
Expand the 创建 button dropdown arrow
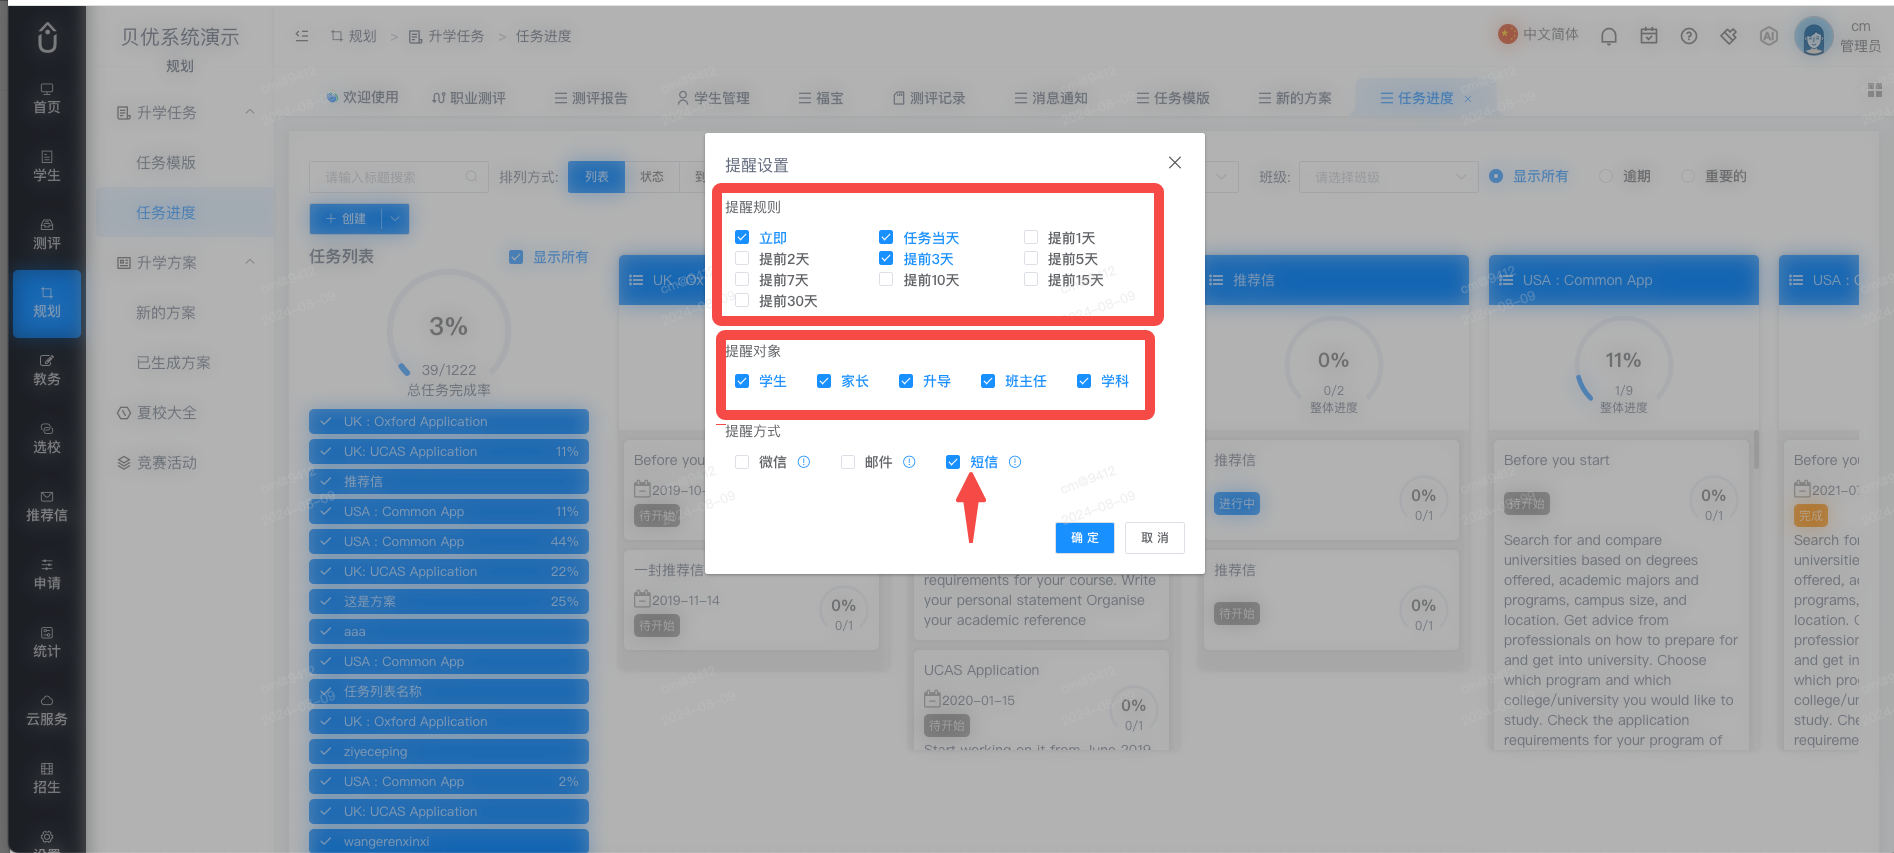click(x=395, y=218)
